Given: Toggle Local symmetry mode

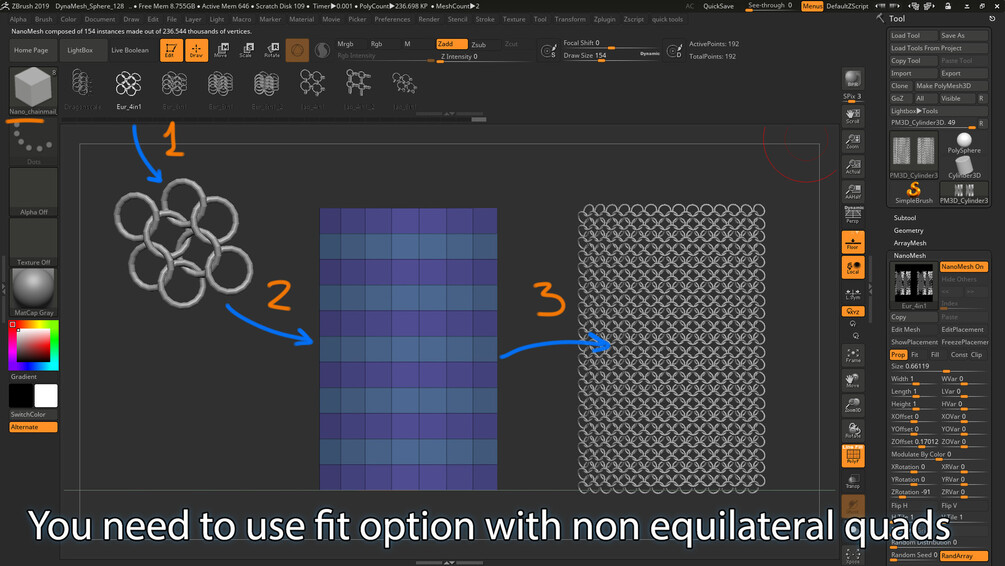Looking at the screenshot, I should point(852,267).
